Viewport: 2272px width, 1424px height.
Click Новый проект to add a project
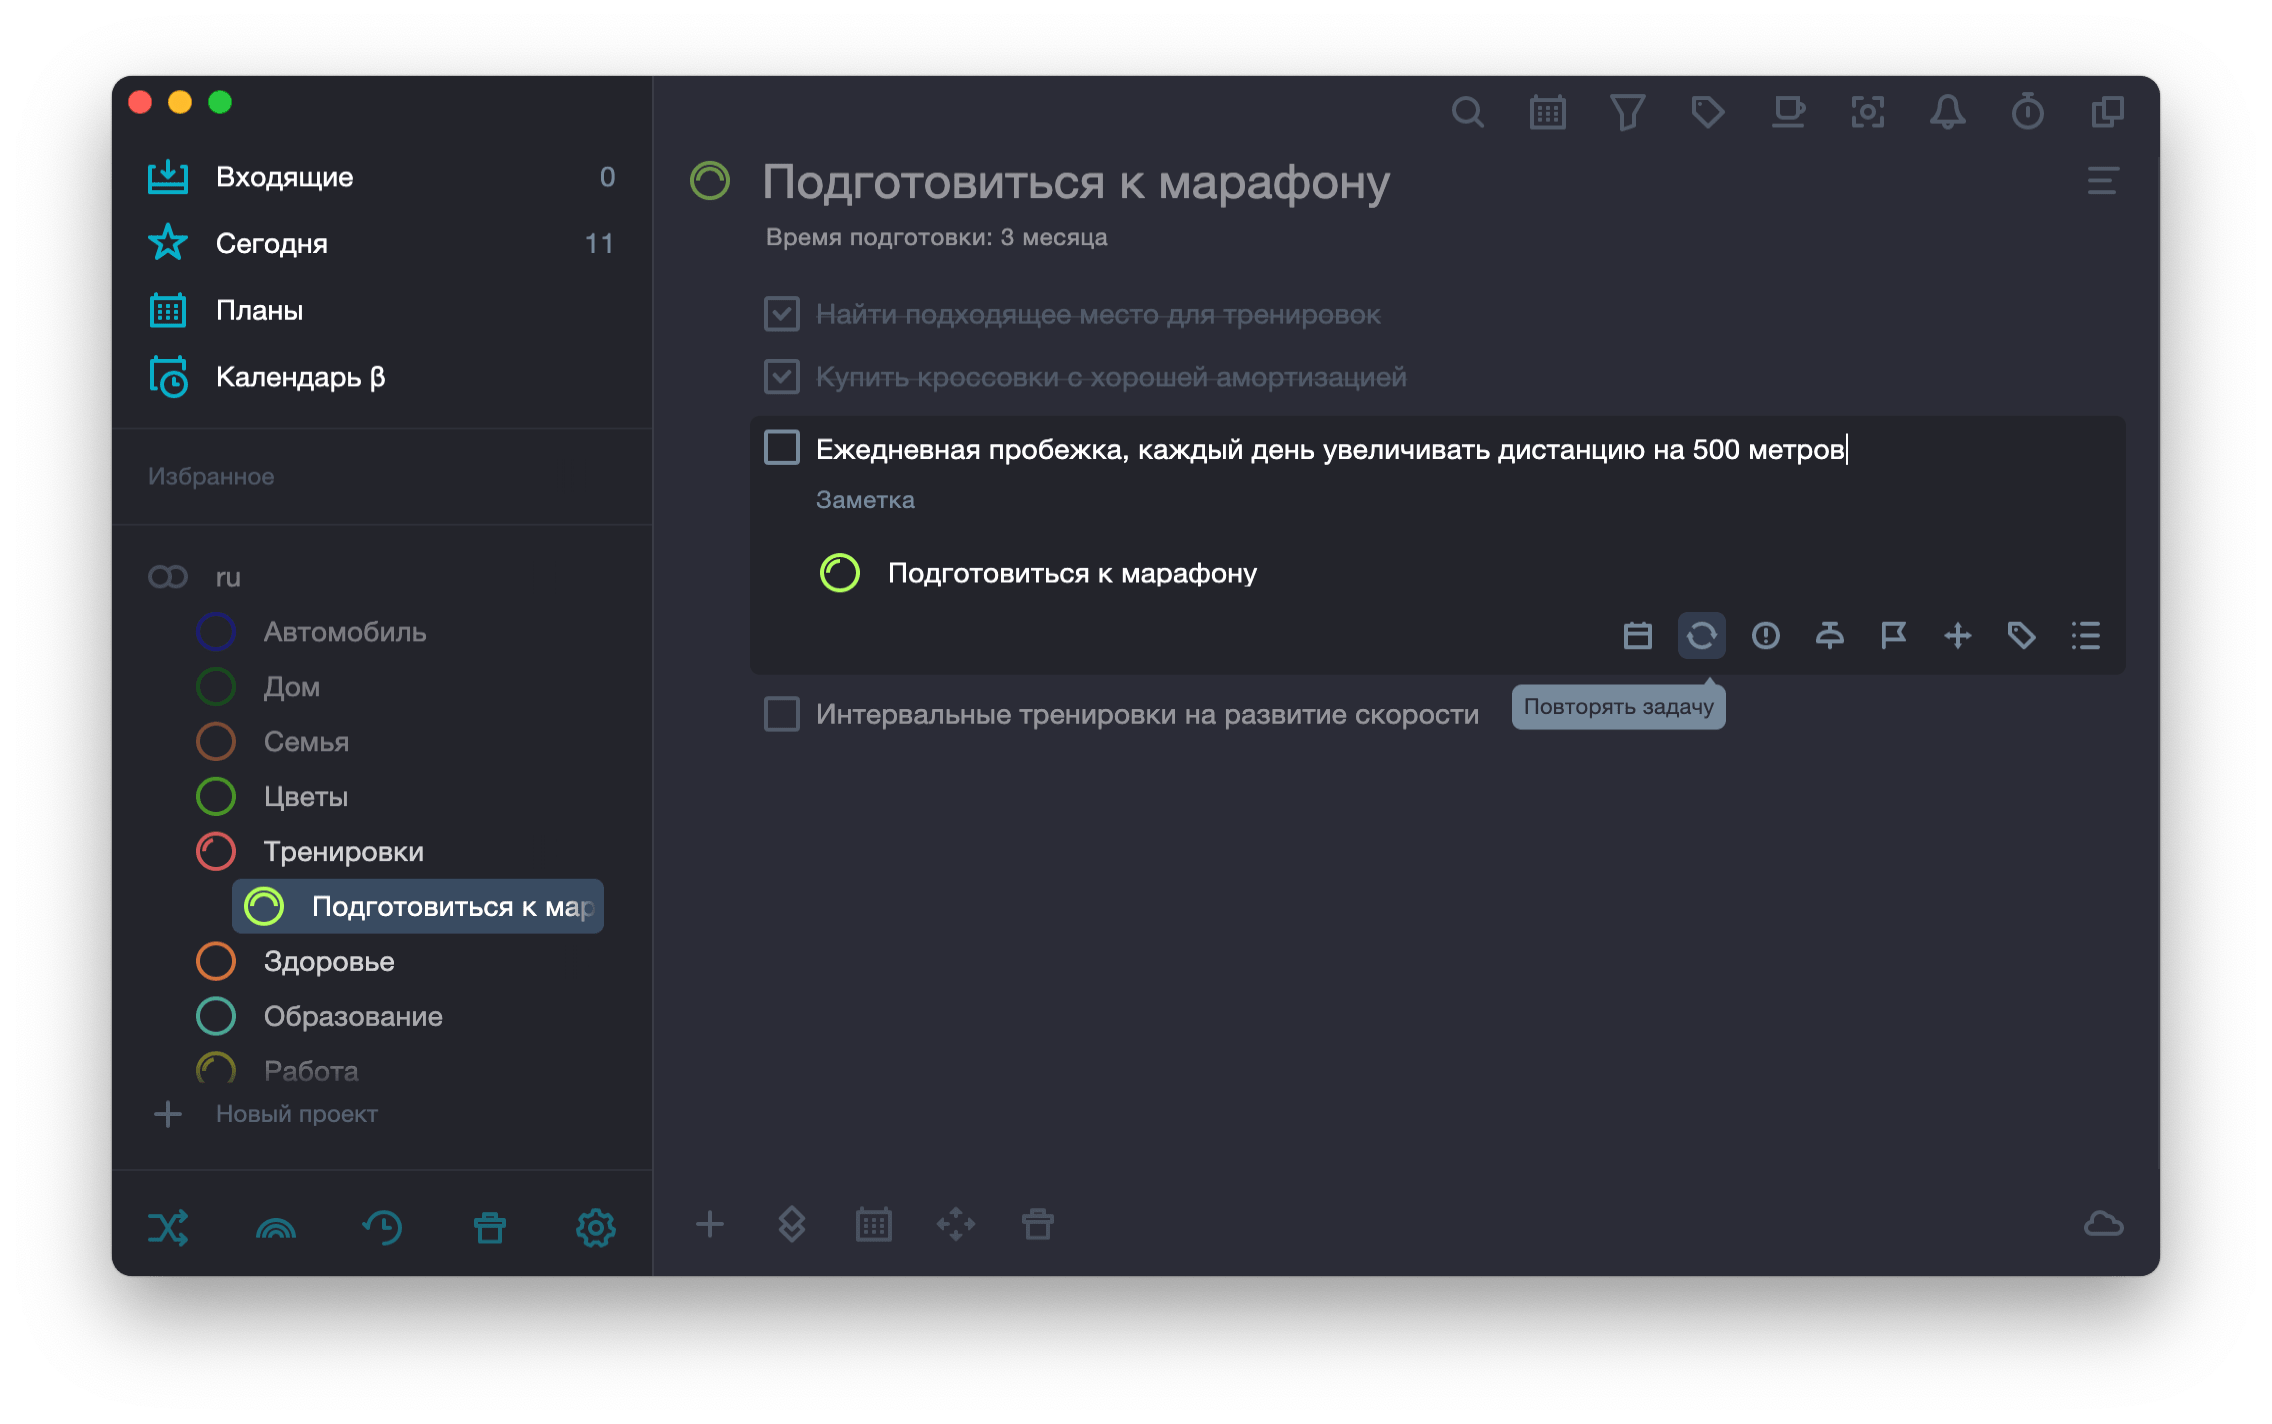(296, 1114)
